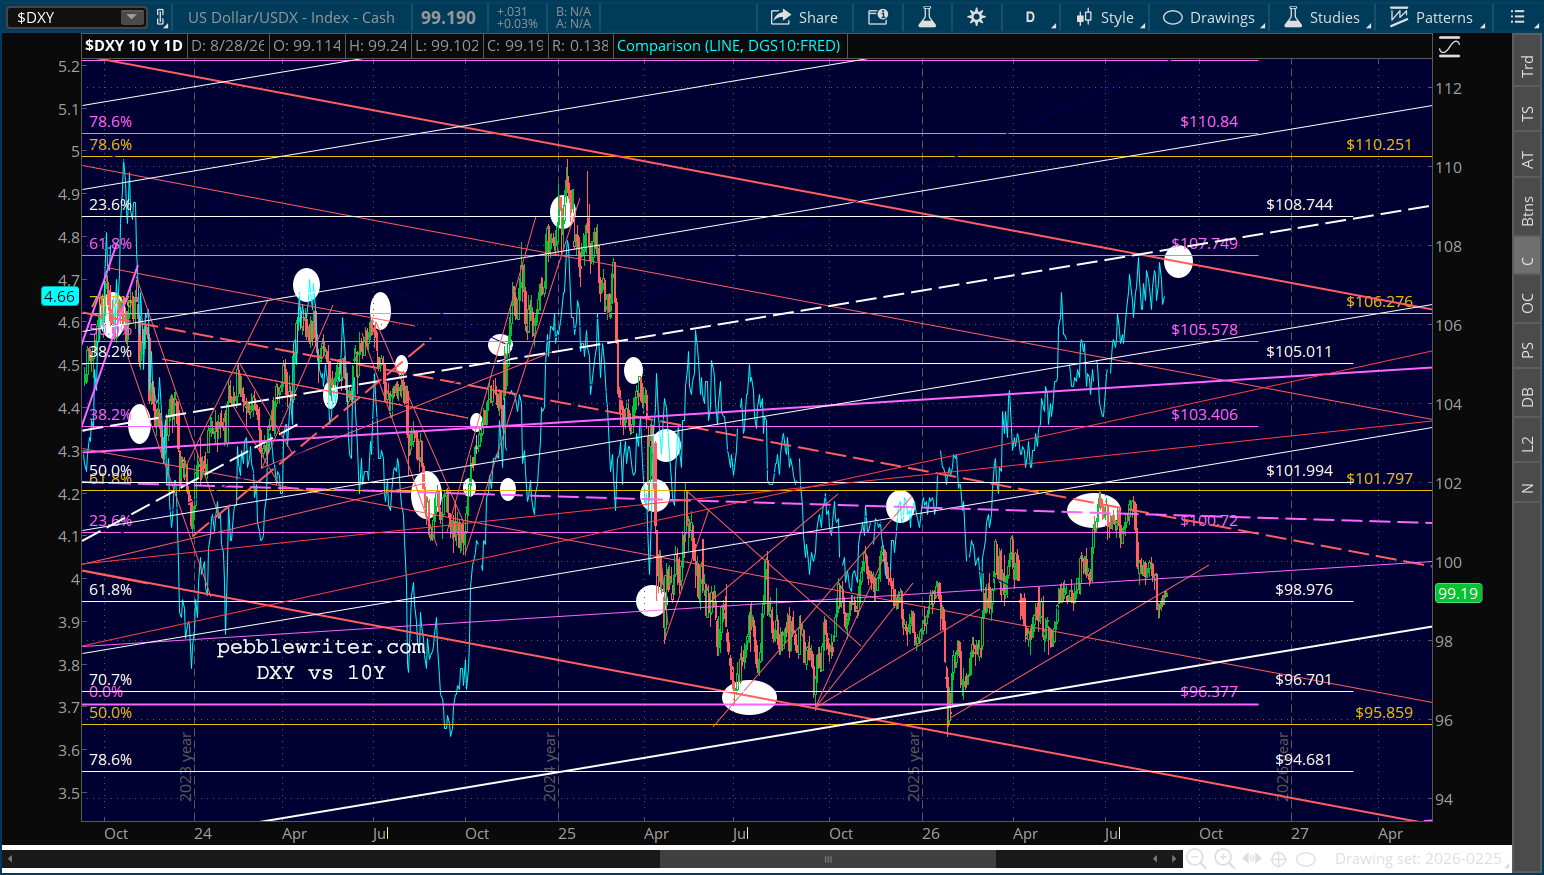
Task: Click the $DXY 10 Y 1D chart label
Action: point(134,45)
